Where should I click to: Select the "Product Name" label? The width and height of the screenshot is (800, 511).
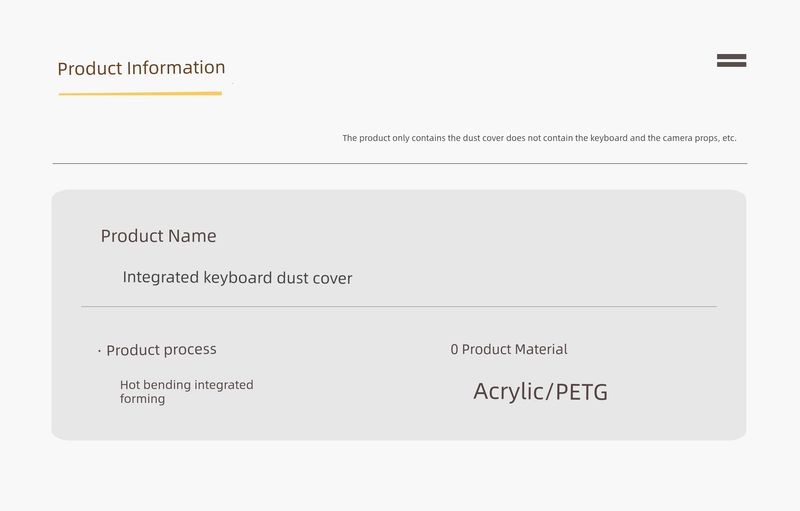coord(158,236)
